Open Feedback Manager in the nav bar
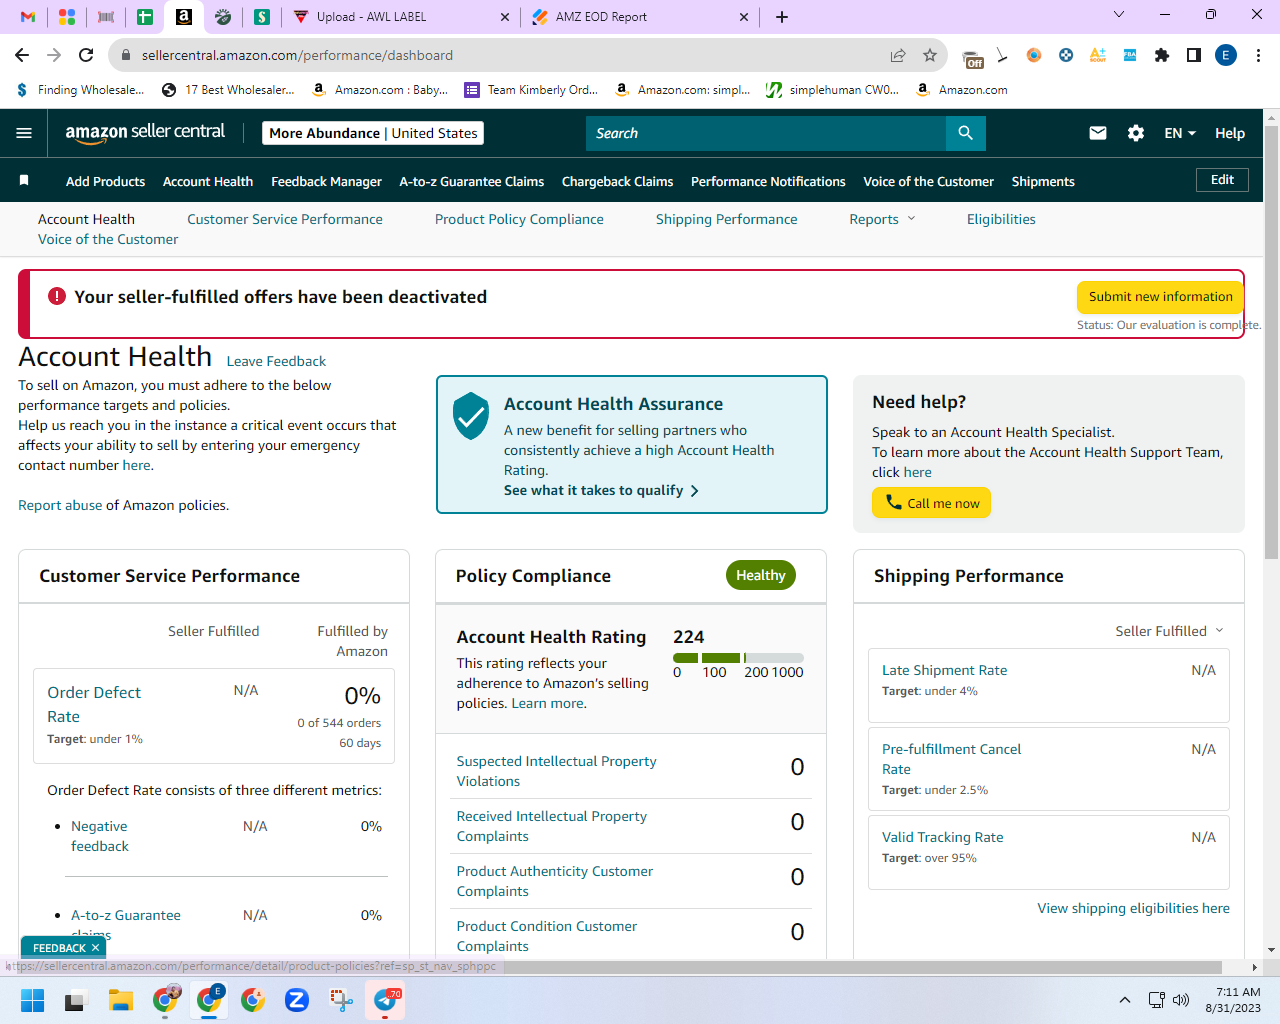 pos(326,181)
